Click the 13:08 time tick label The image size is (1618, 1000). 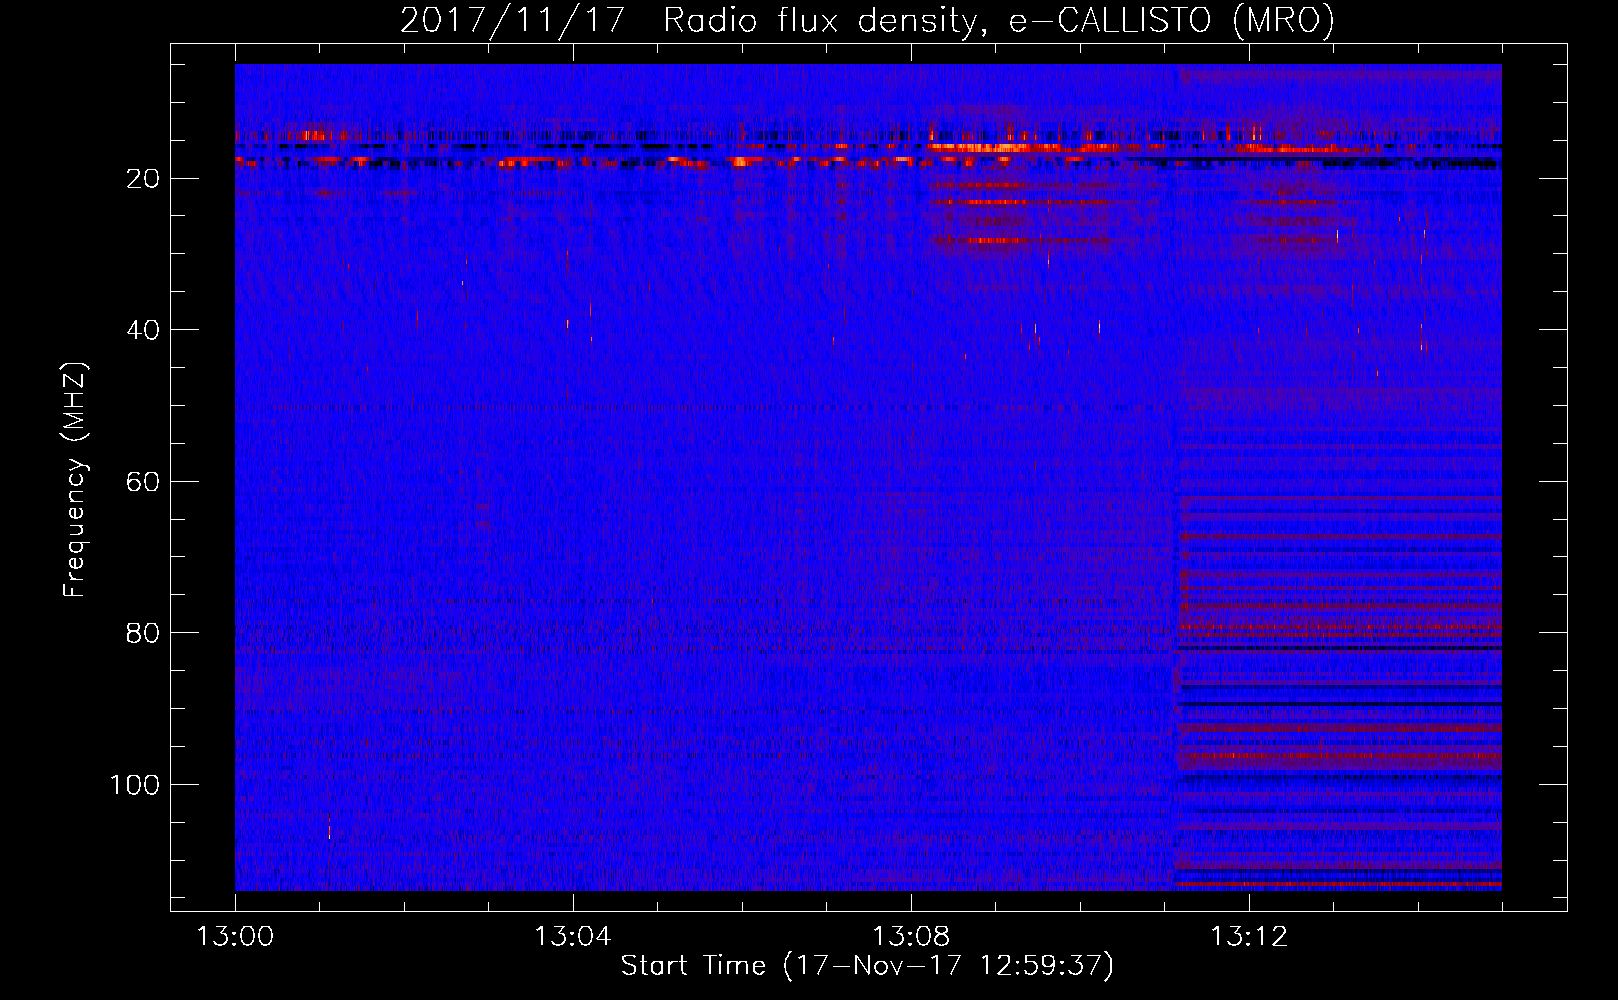911,937
